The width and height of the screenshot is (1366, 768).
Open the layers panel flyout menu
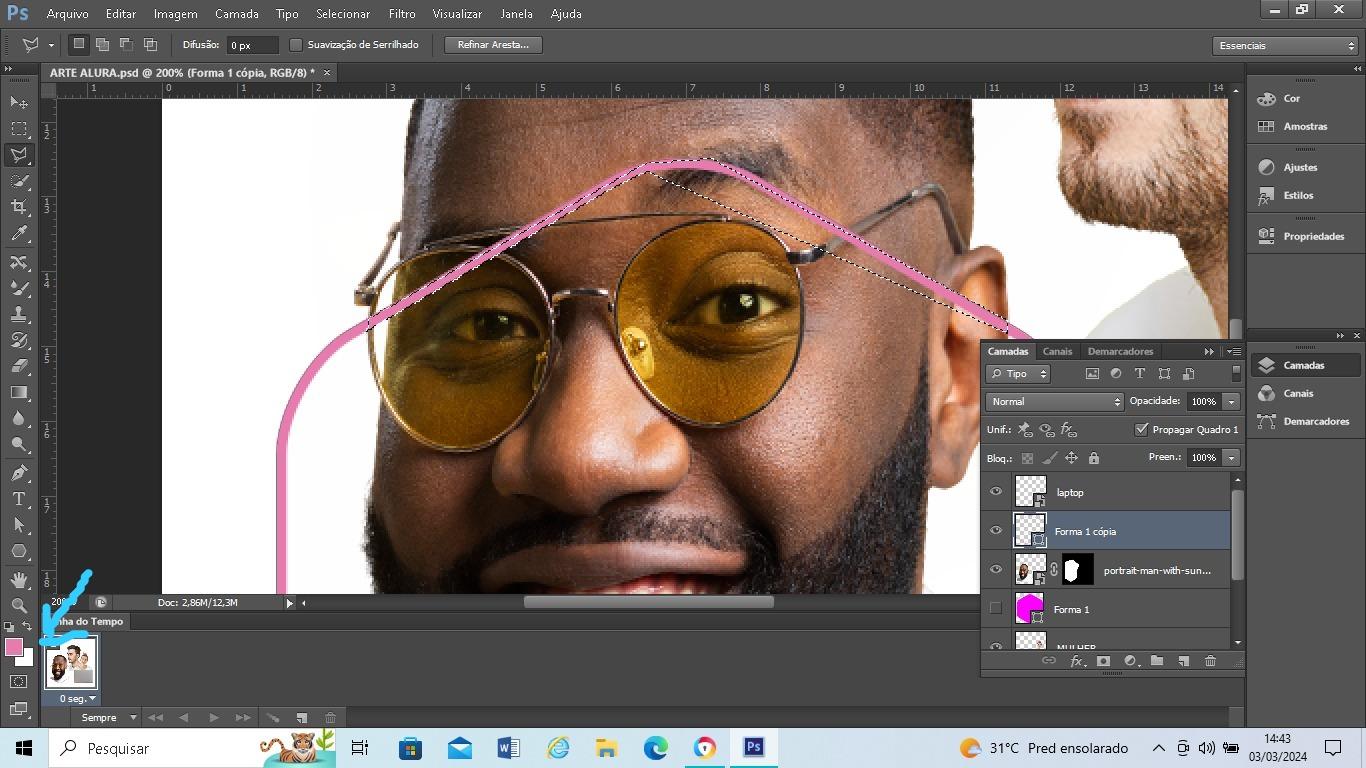[1234, 352]
